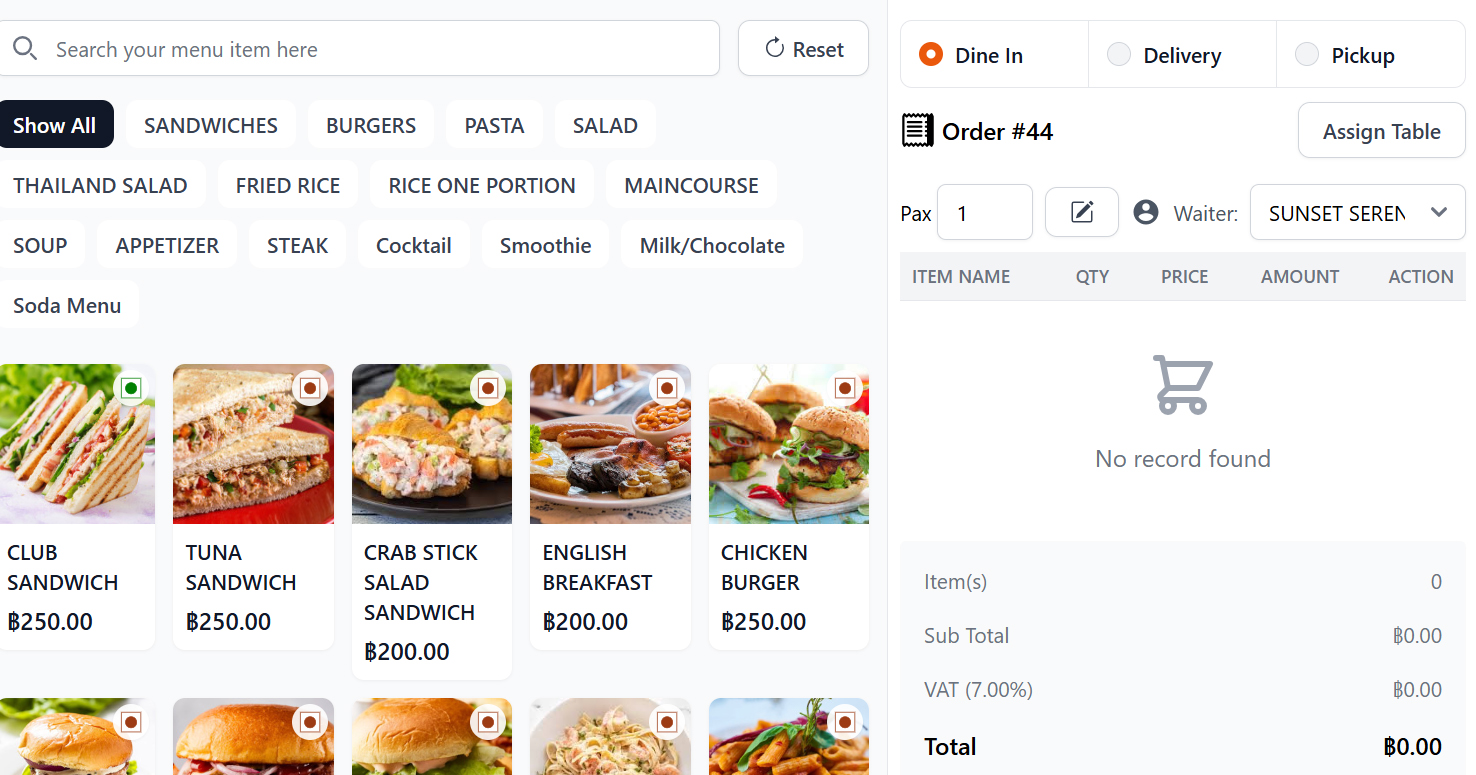Image resolution: width=1476 pixels, height=775 pixels.
Task: Click the Reset button
Action: [803, 48]
